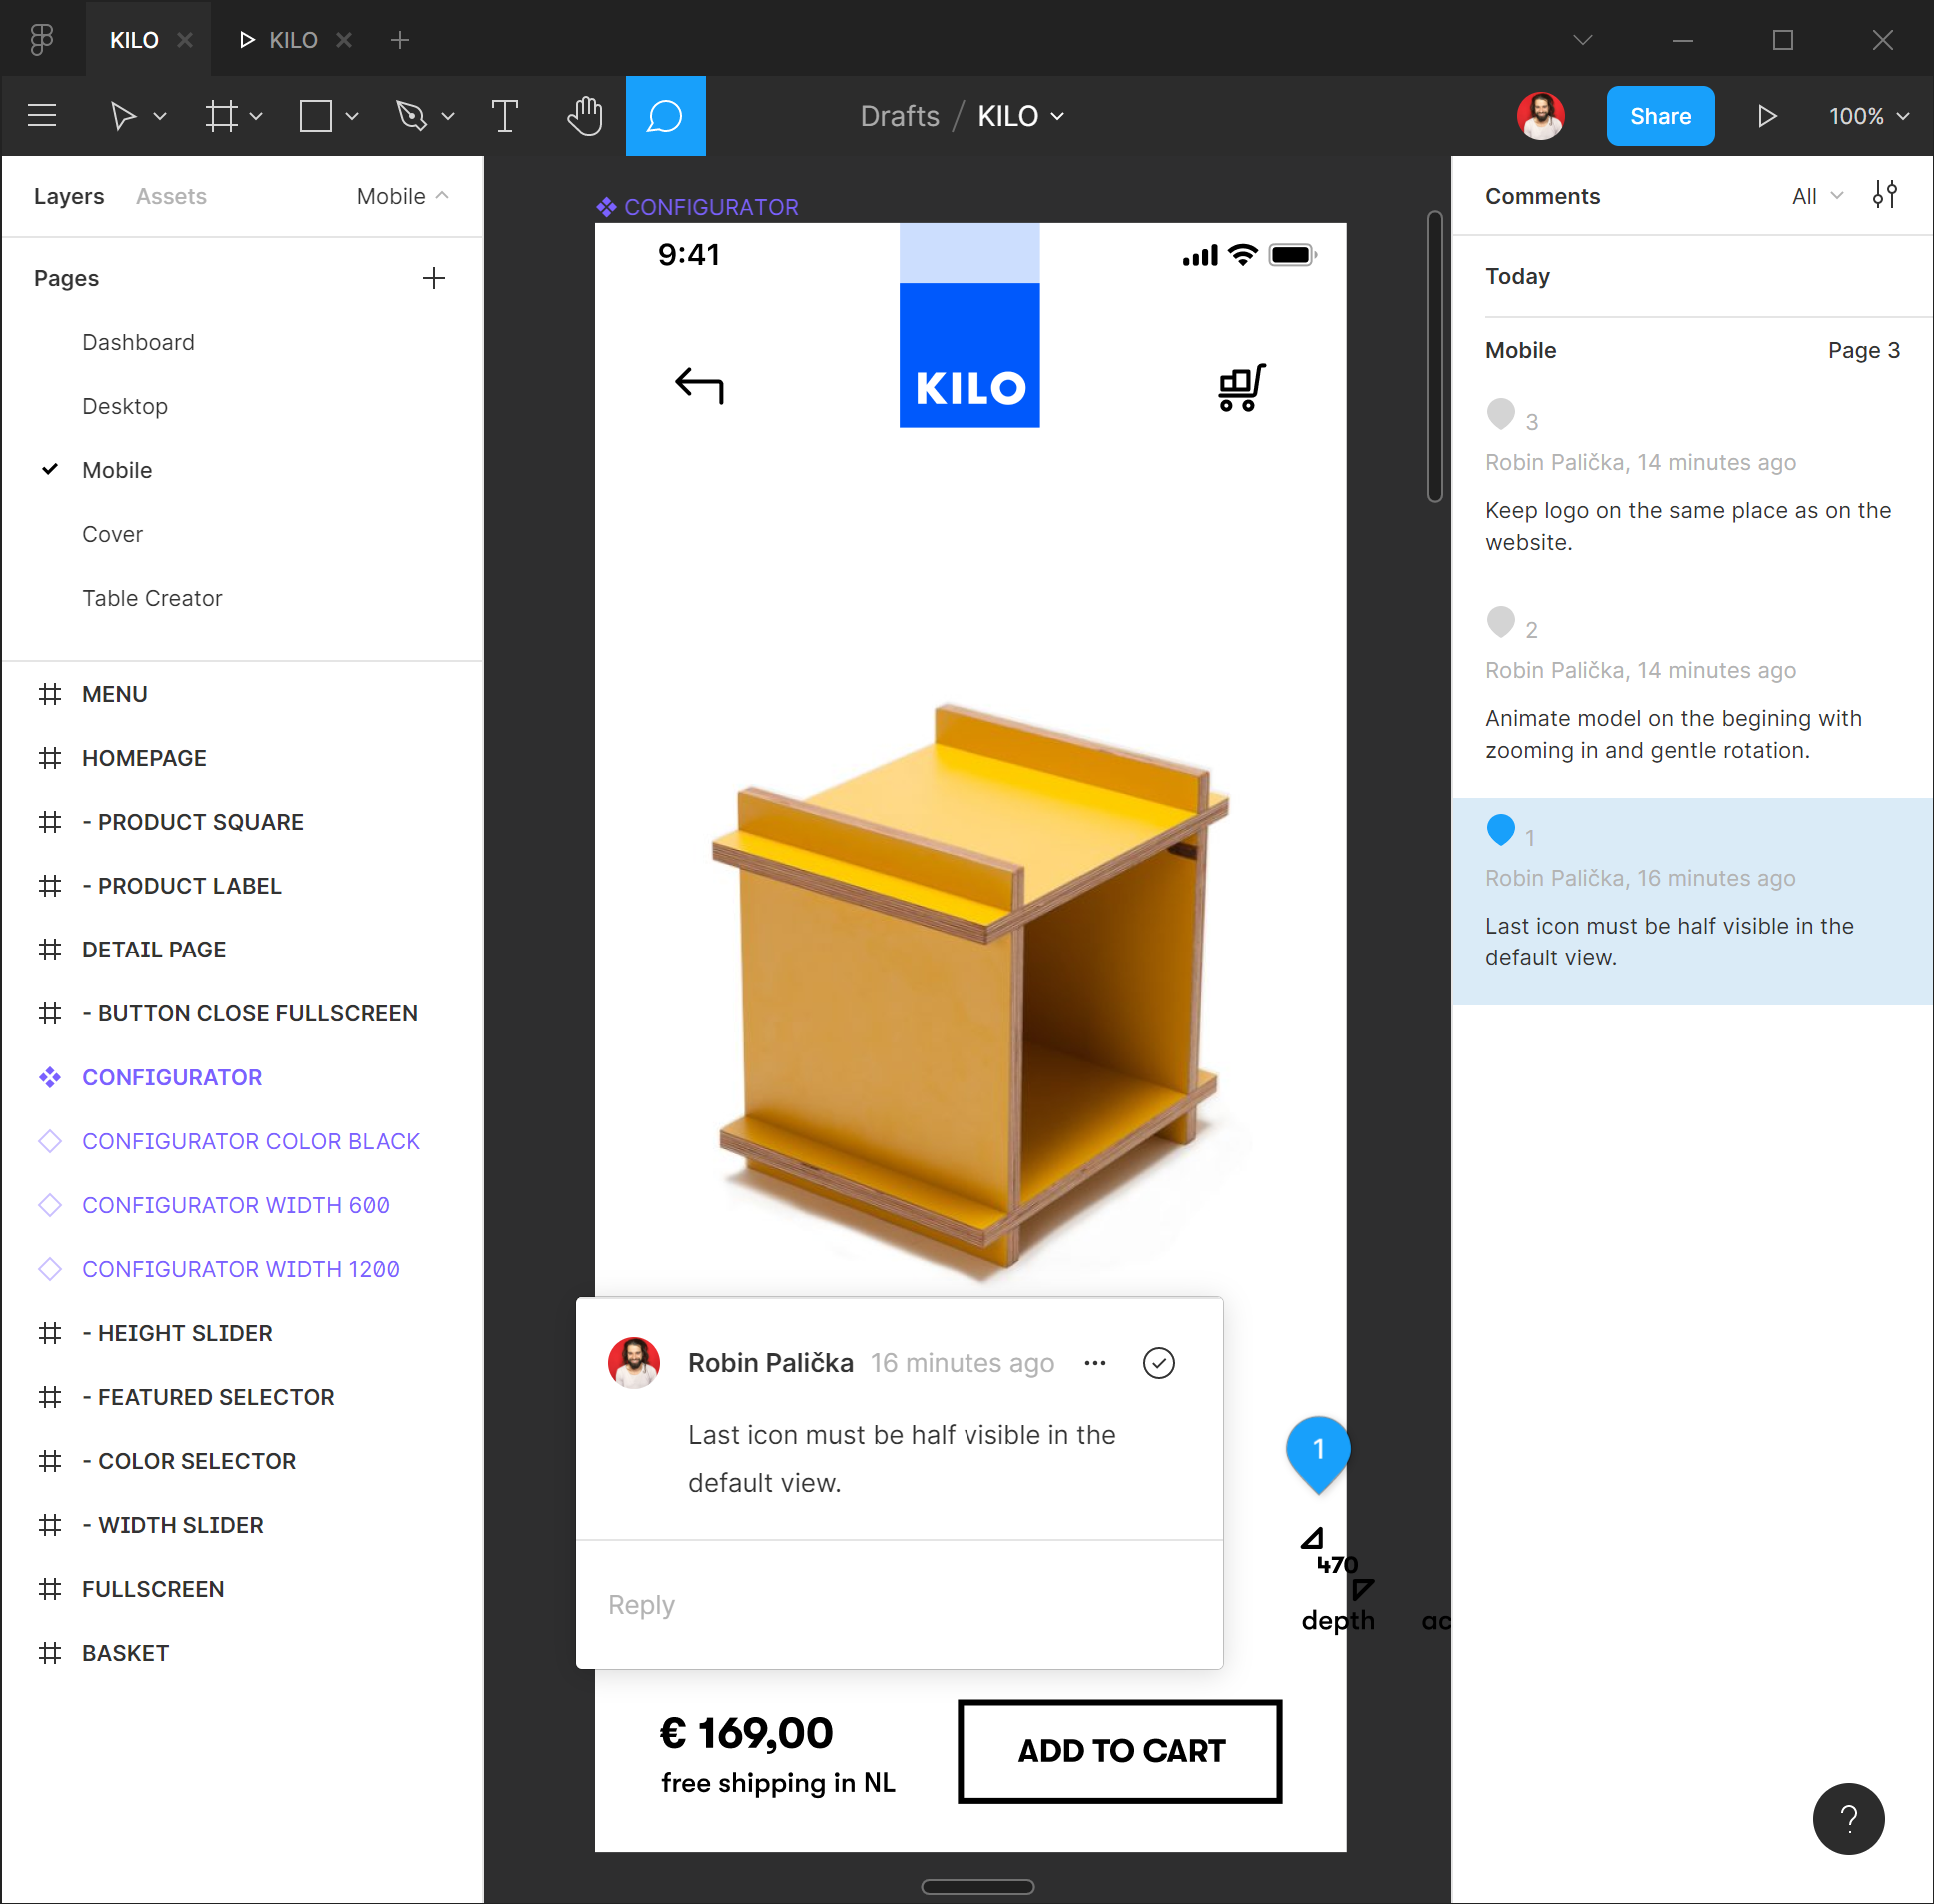Select the Hand tool
This screenshot has width=1934, height=1904.
(584, 116)
